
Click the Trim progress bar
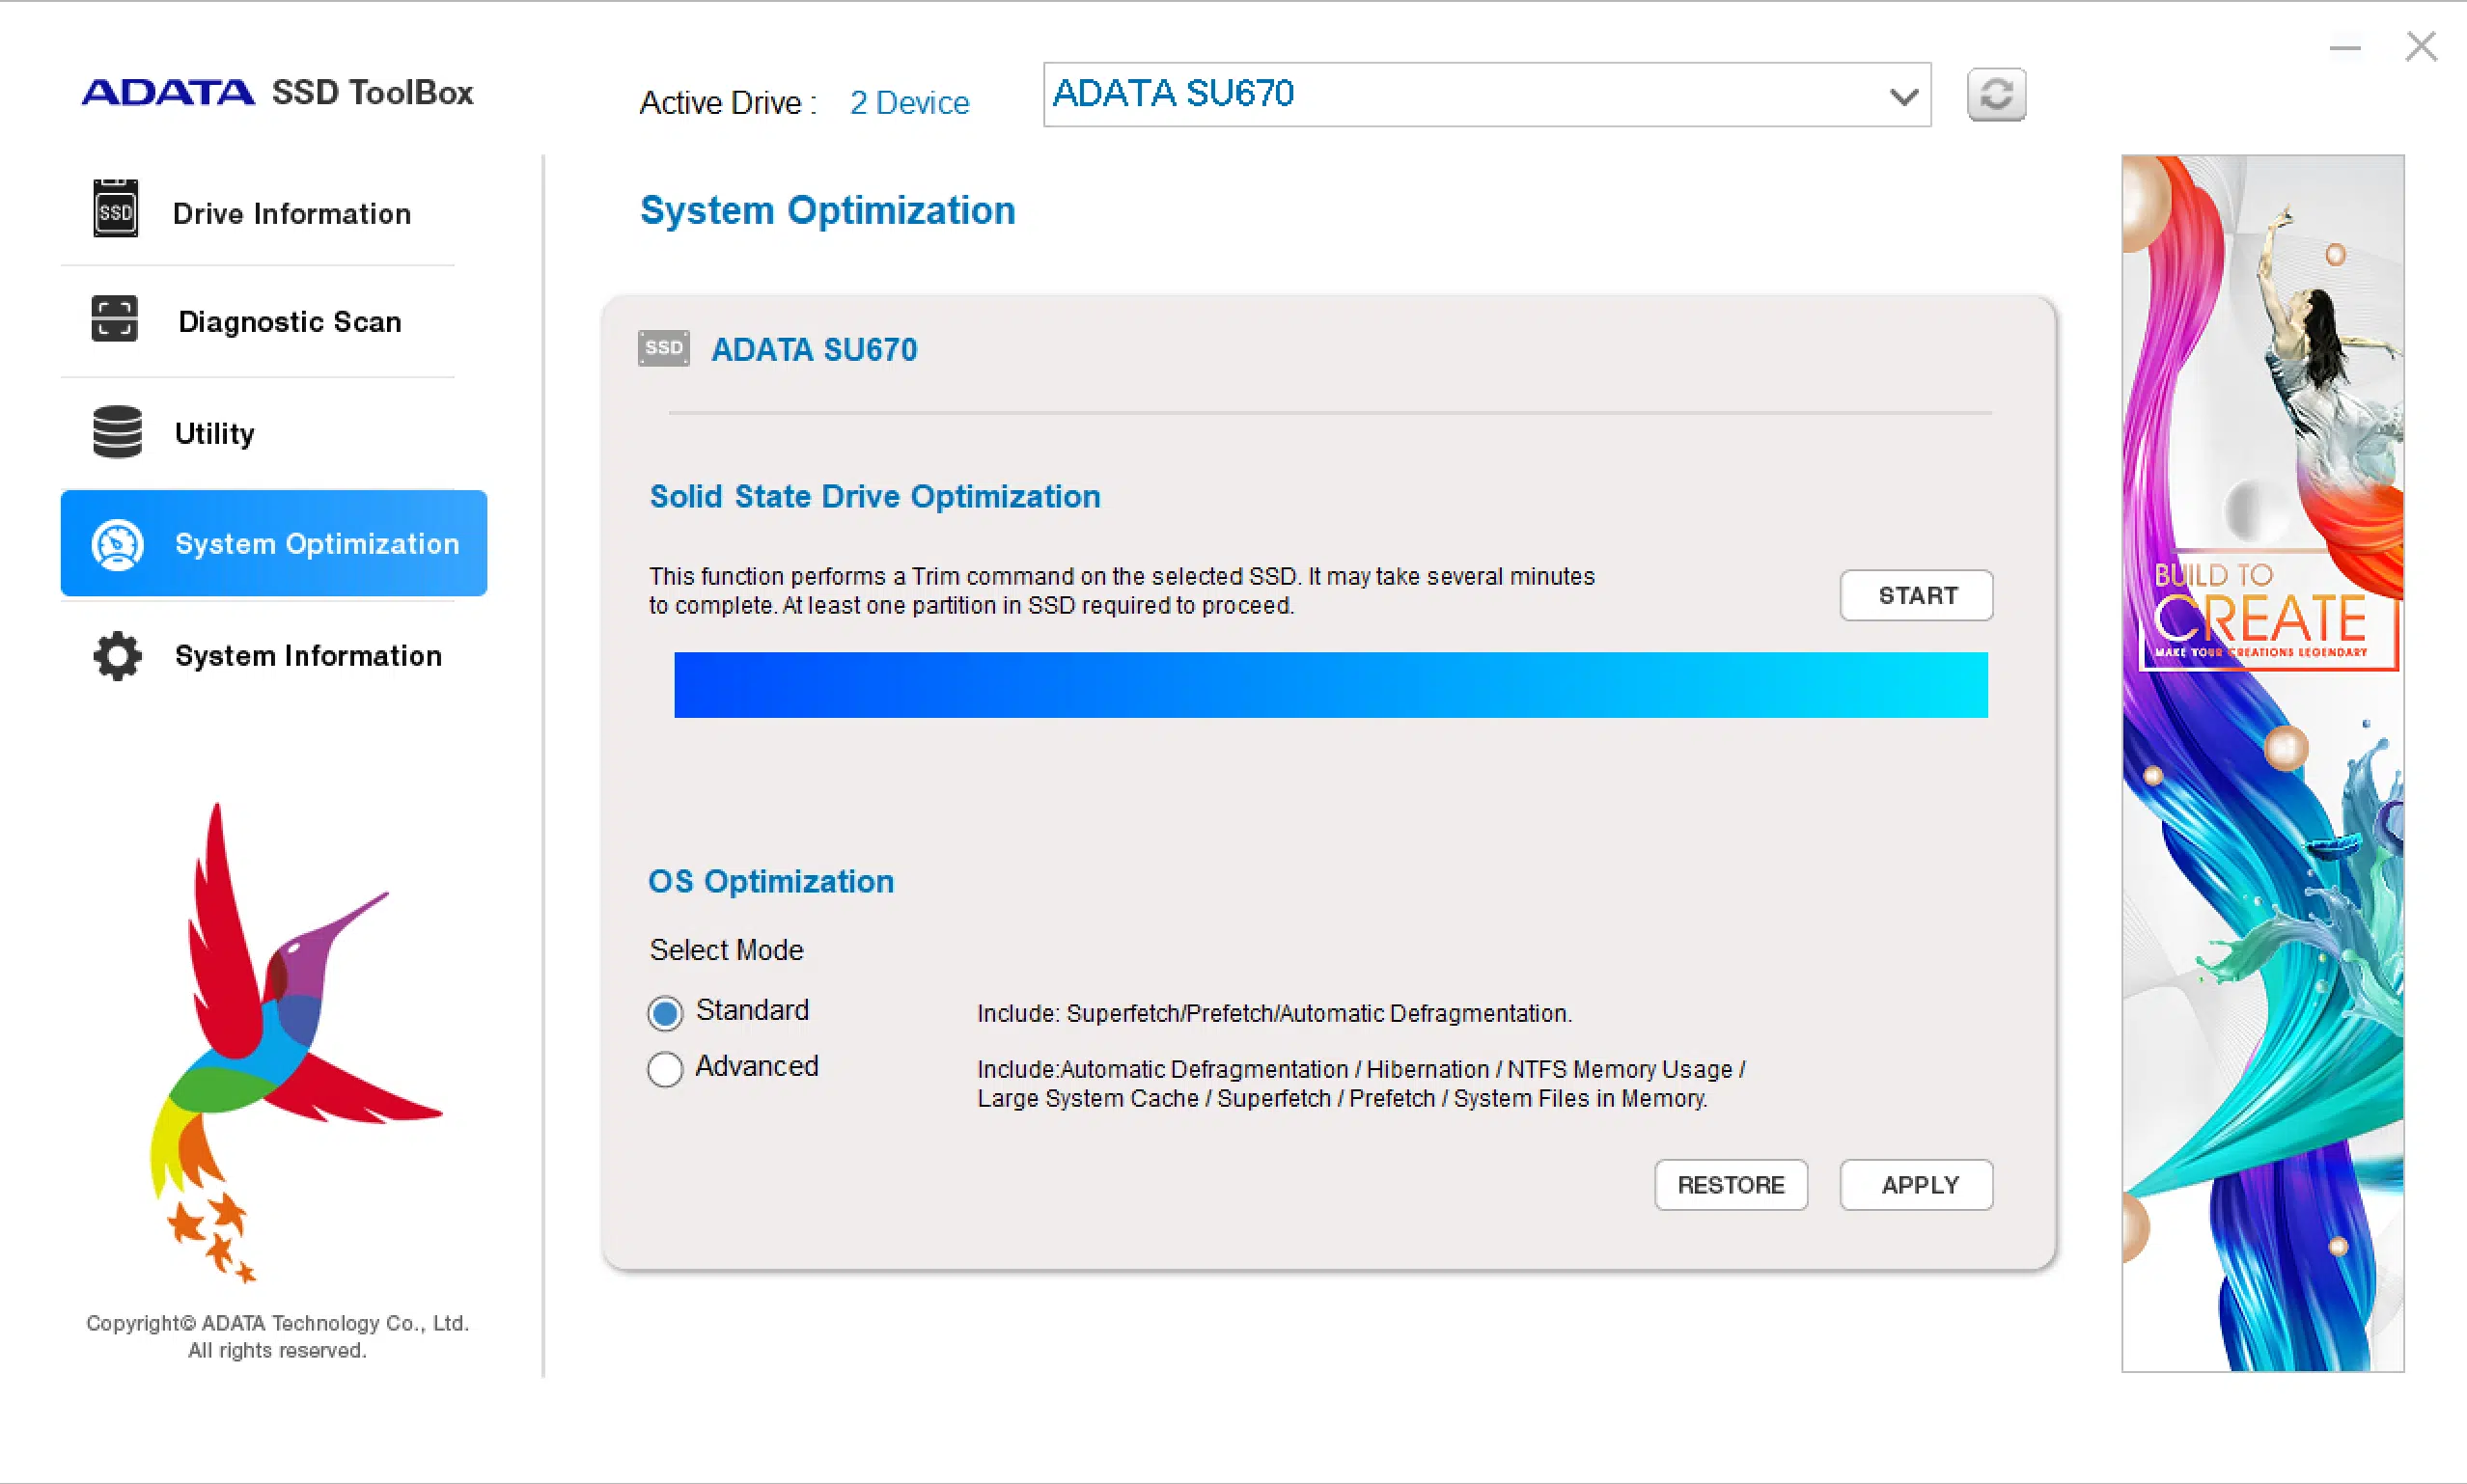[1331, 685]
